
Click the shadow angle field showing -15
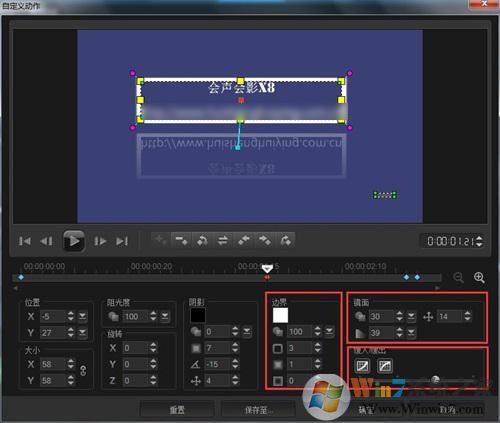(x=217, y=364)
